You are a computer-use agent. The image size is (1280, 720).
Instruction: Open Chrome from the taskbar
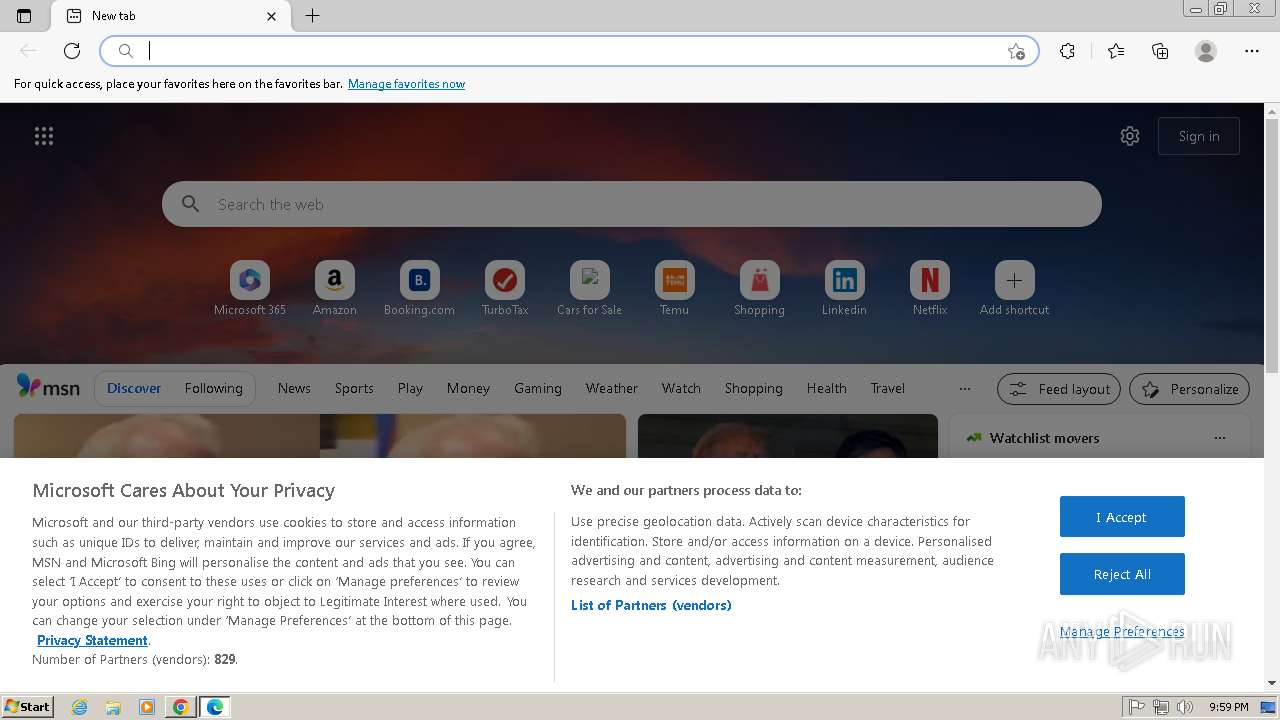click(180, 707)
